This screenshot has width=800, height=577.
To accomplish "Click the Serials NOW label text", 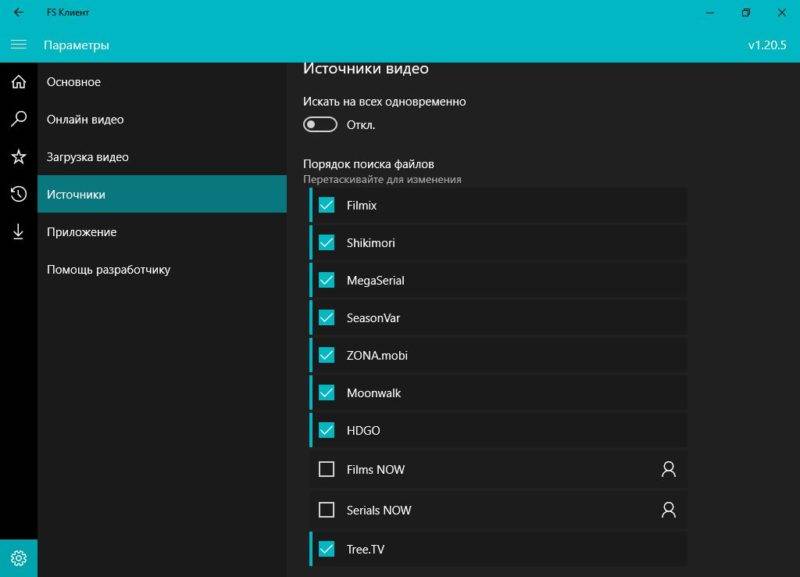I will click(x=379, y=510).
